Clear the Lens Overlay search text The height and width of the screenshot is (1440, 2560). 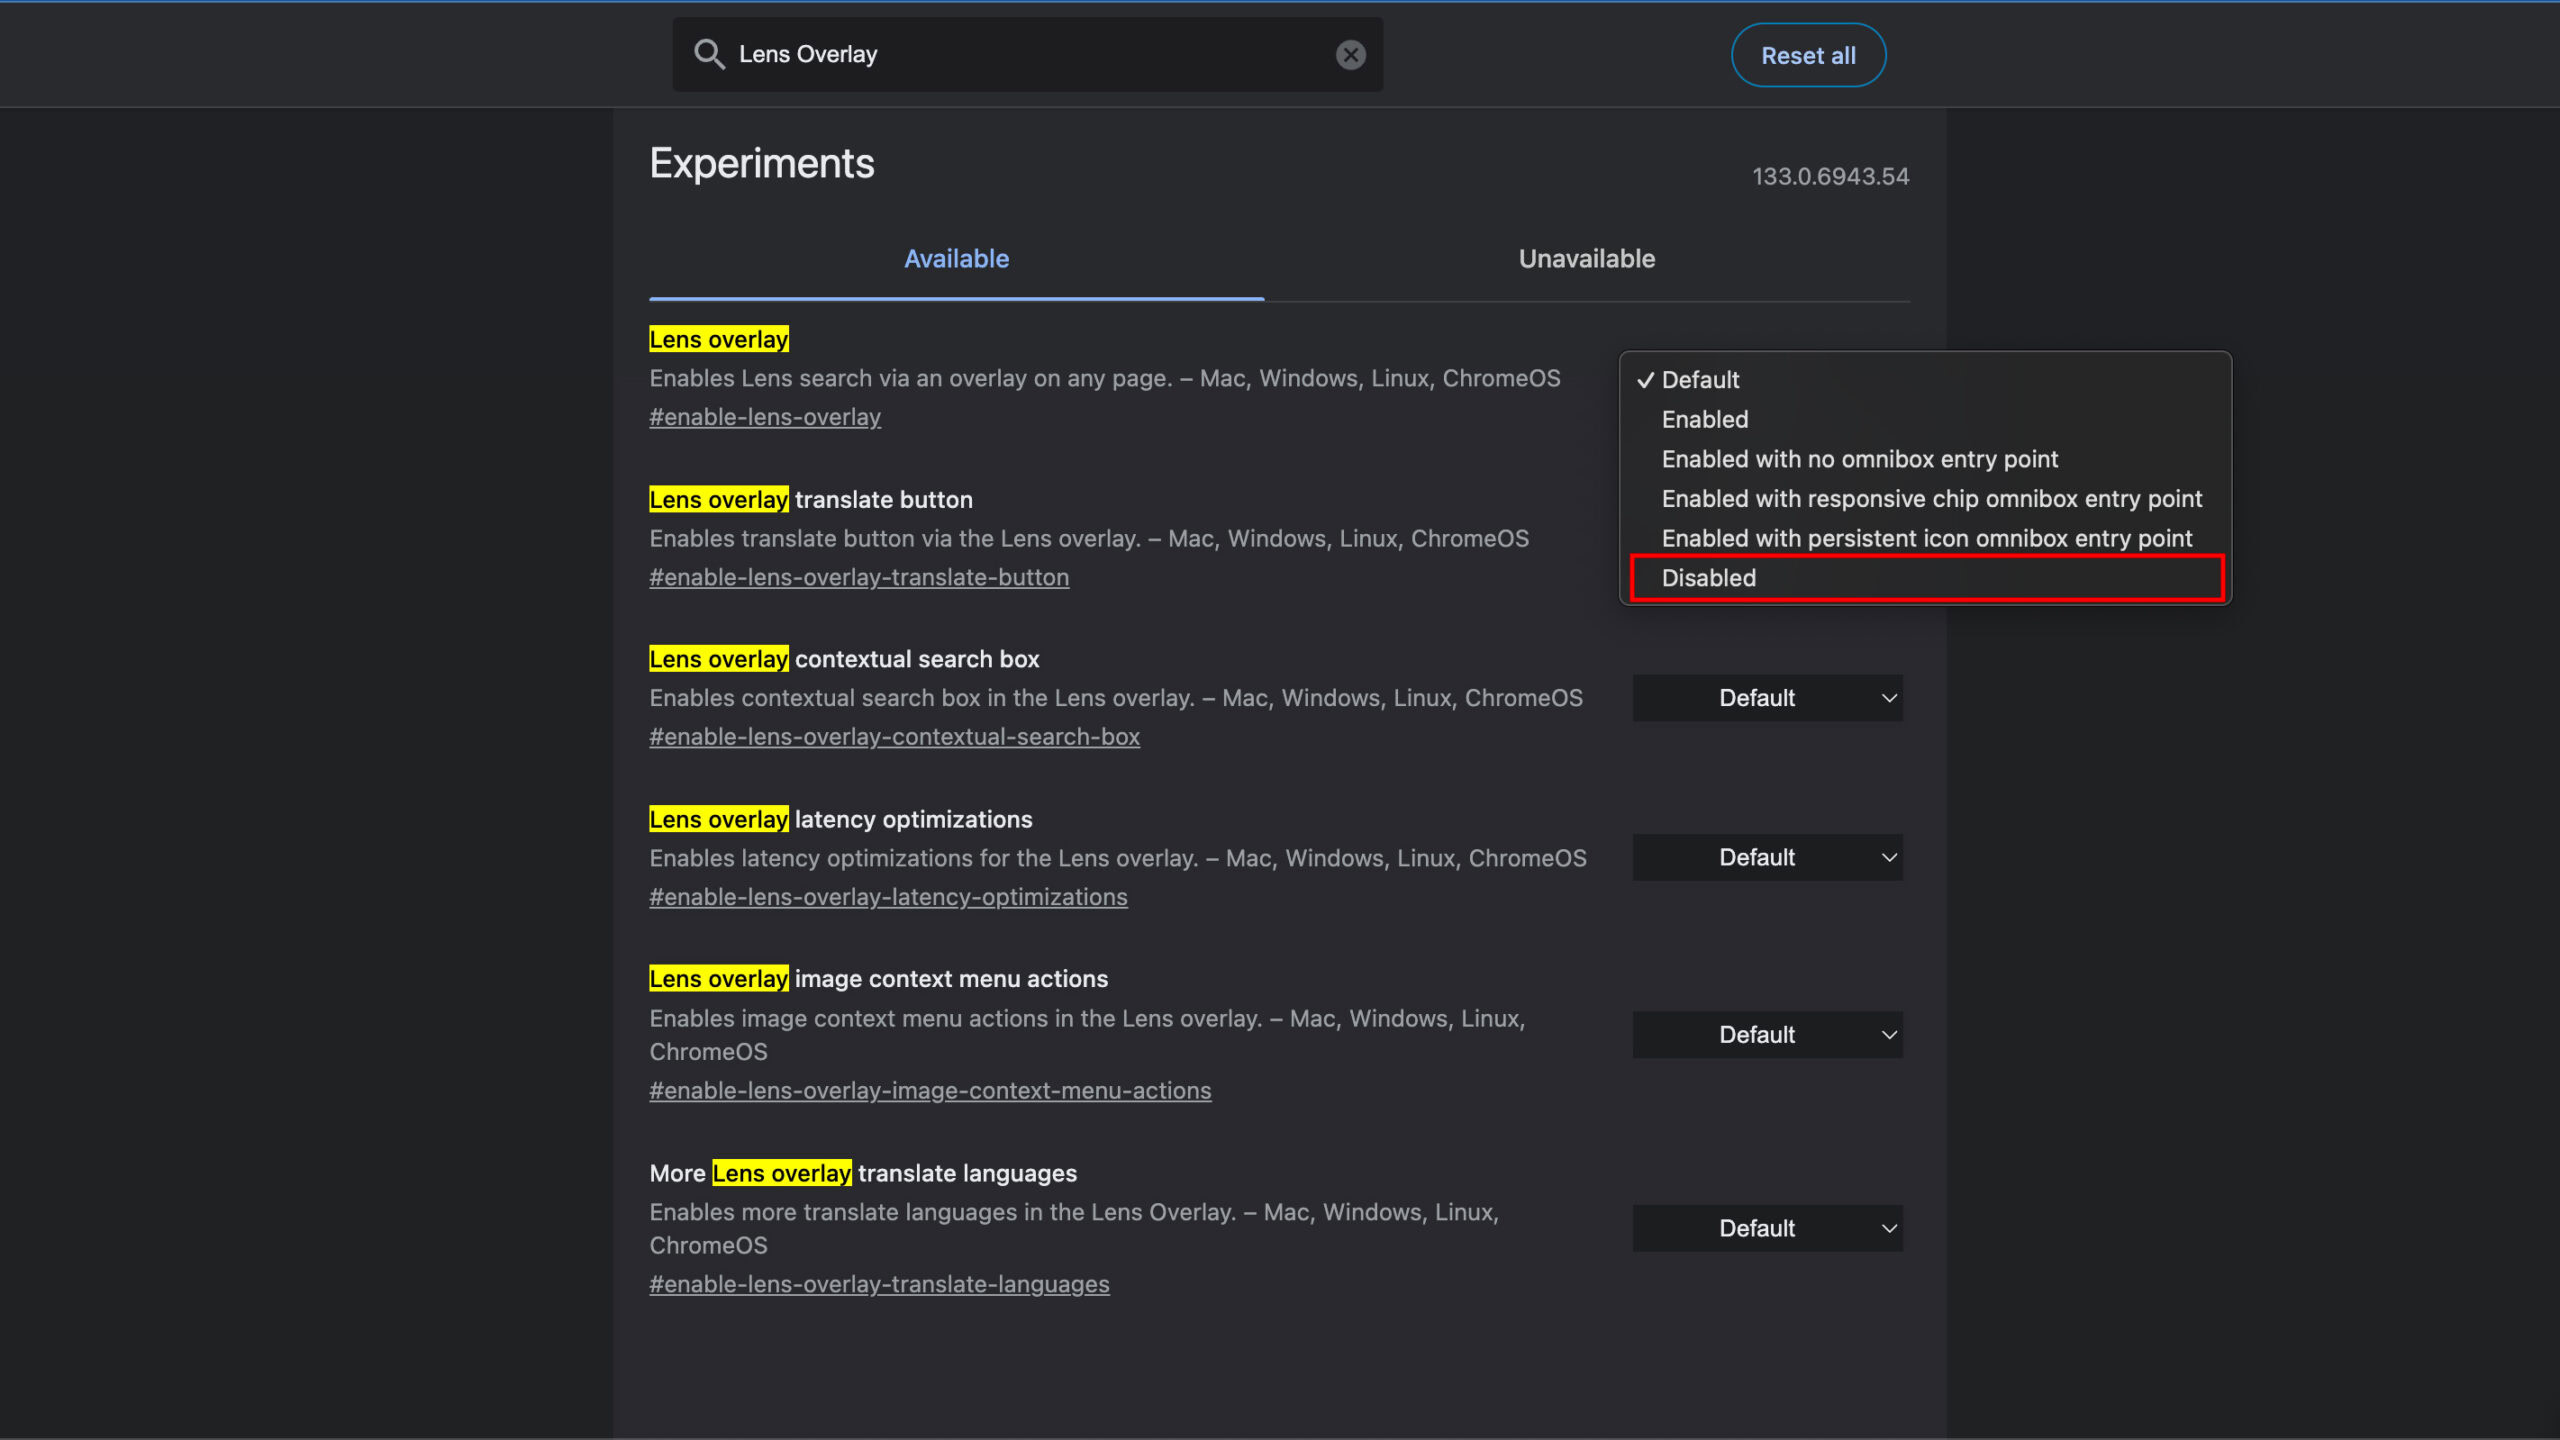[x=1350, y=55]
